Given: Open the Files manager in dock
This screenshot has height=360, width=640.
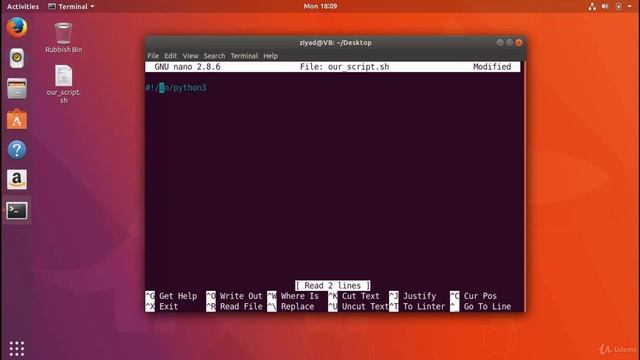Looking at the screenshot, I should [17, 89].
